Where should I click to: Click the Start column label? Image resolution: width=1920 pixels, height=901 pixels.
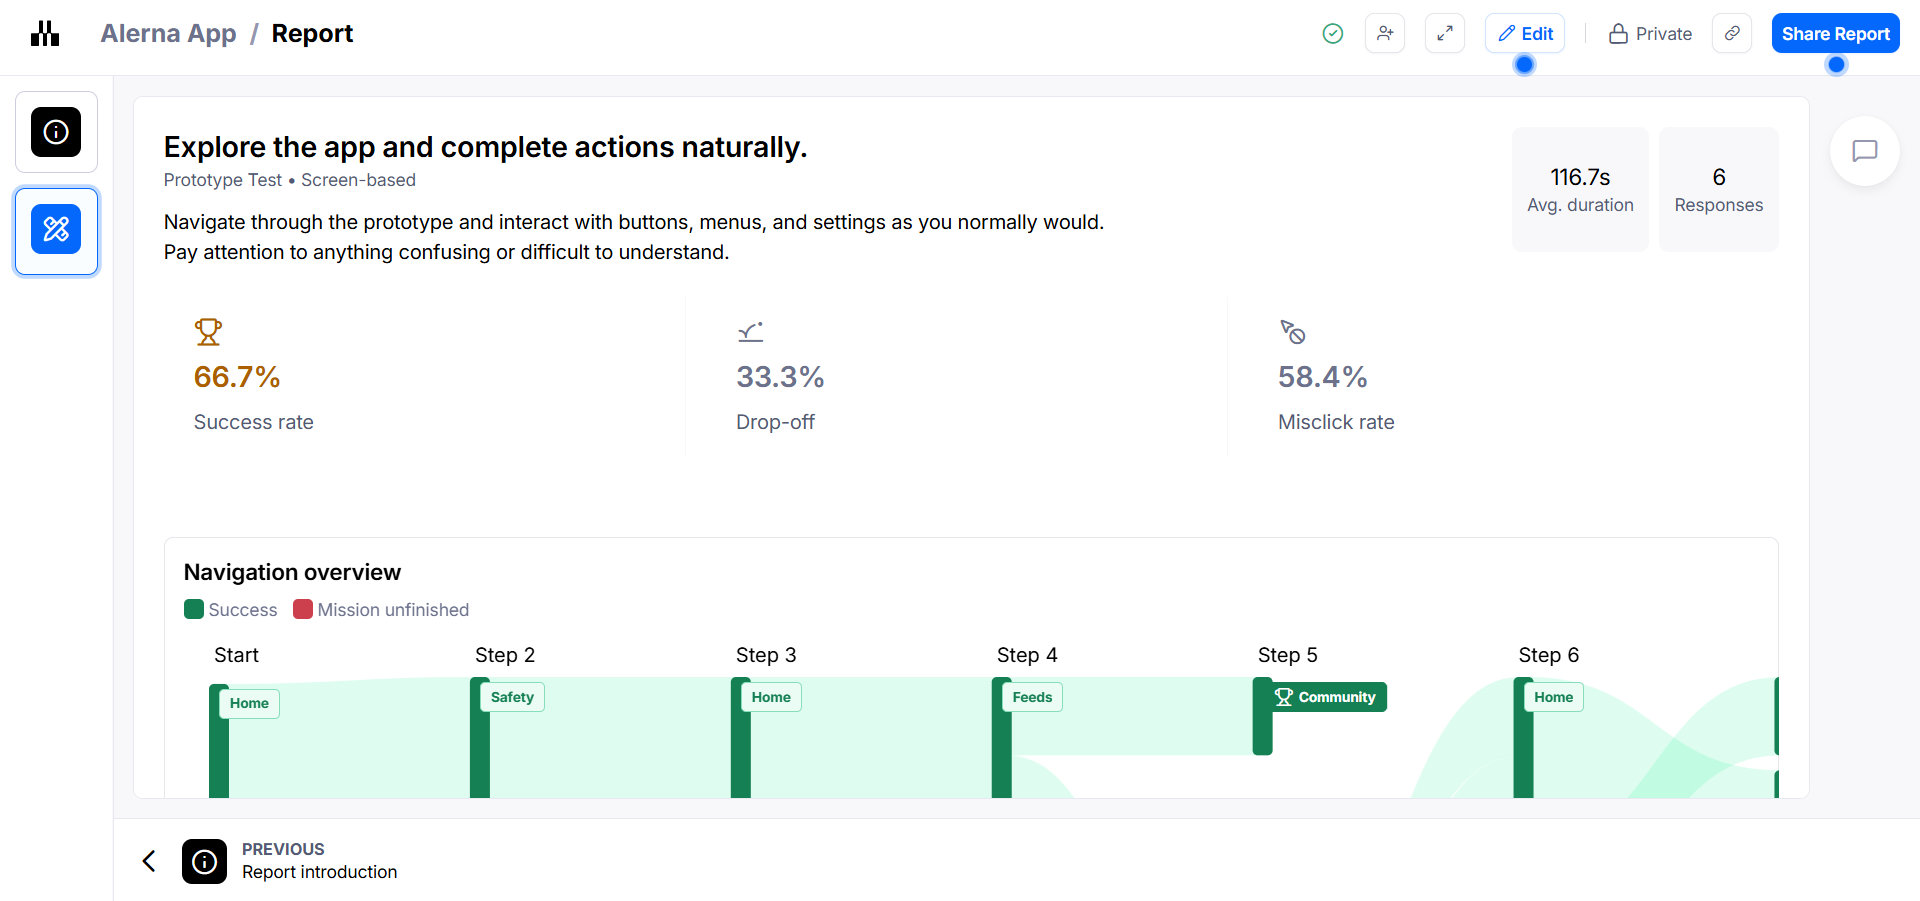[236, 655]
